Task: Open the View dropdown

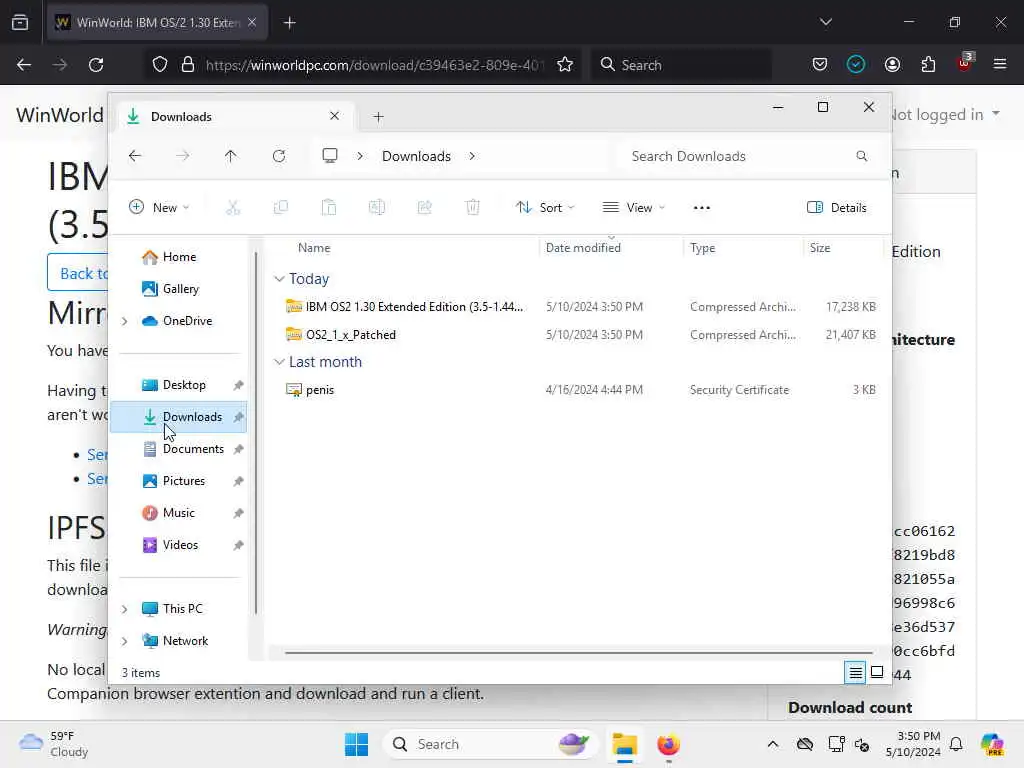Action: 633,208
